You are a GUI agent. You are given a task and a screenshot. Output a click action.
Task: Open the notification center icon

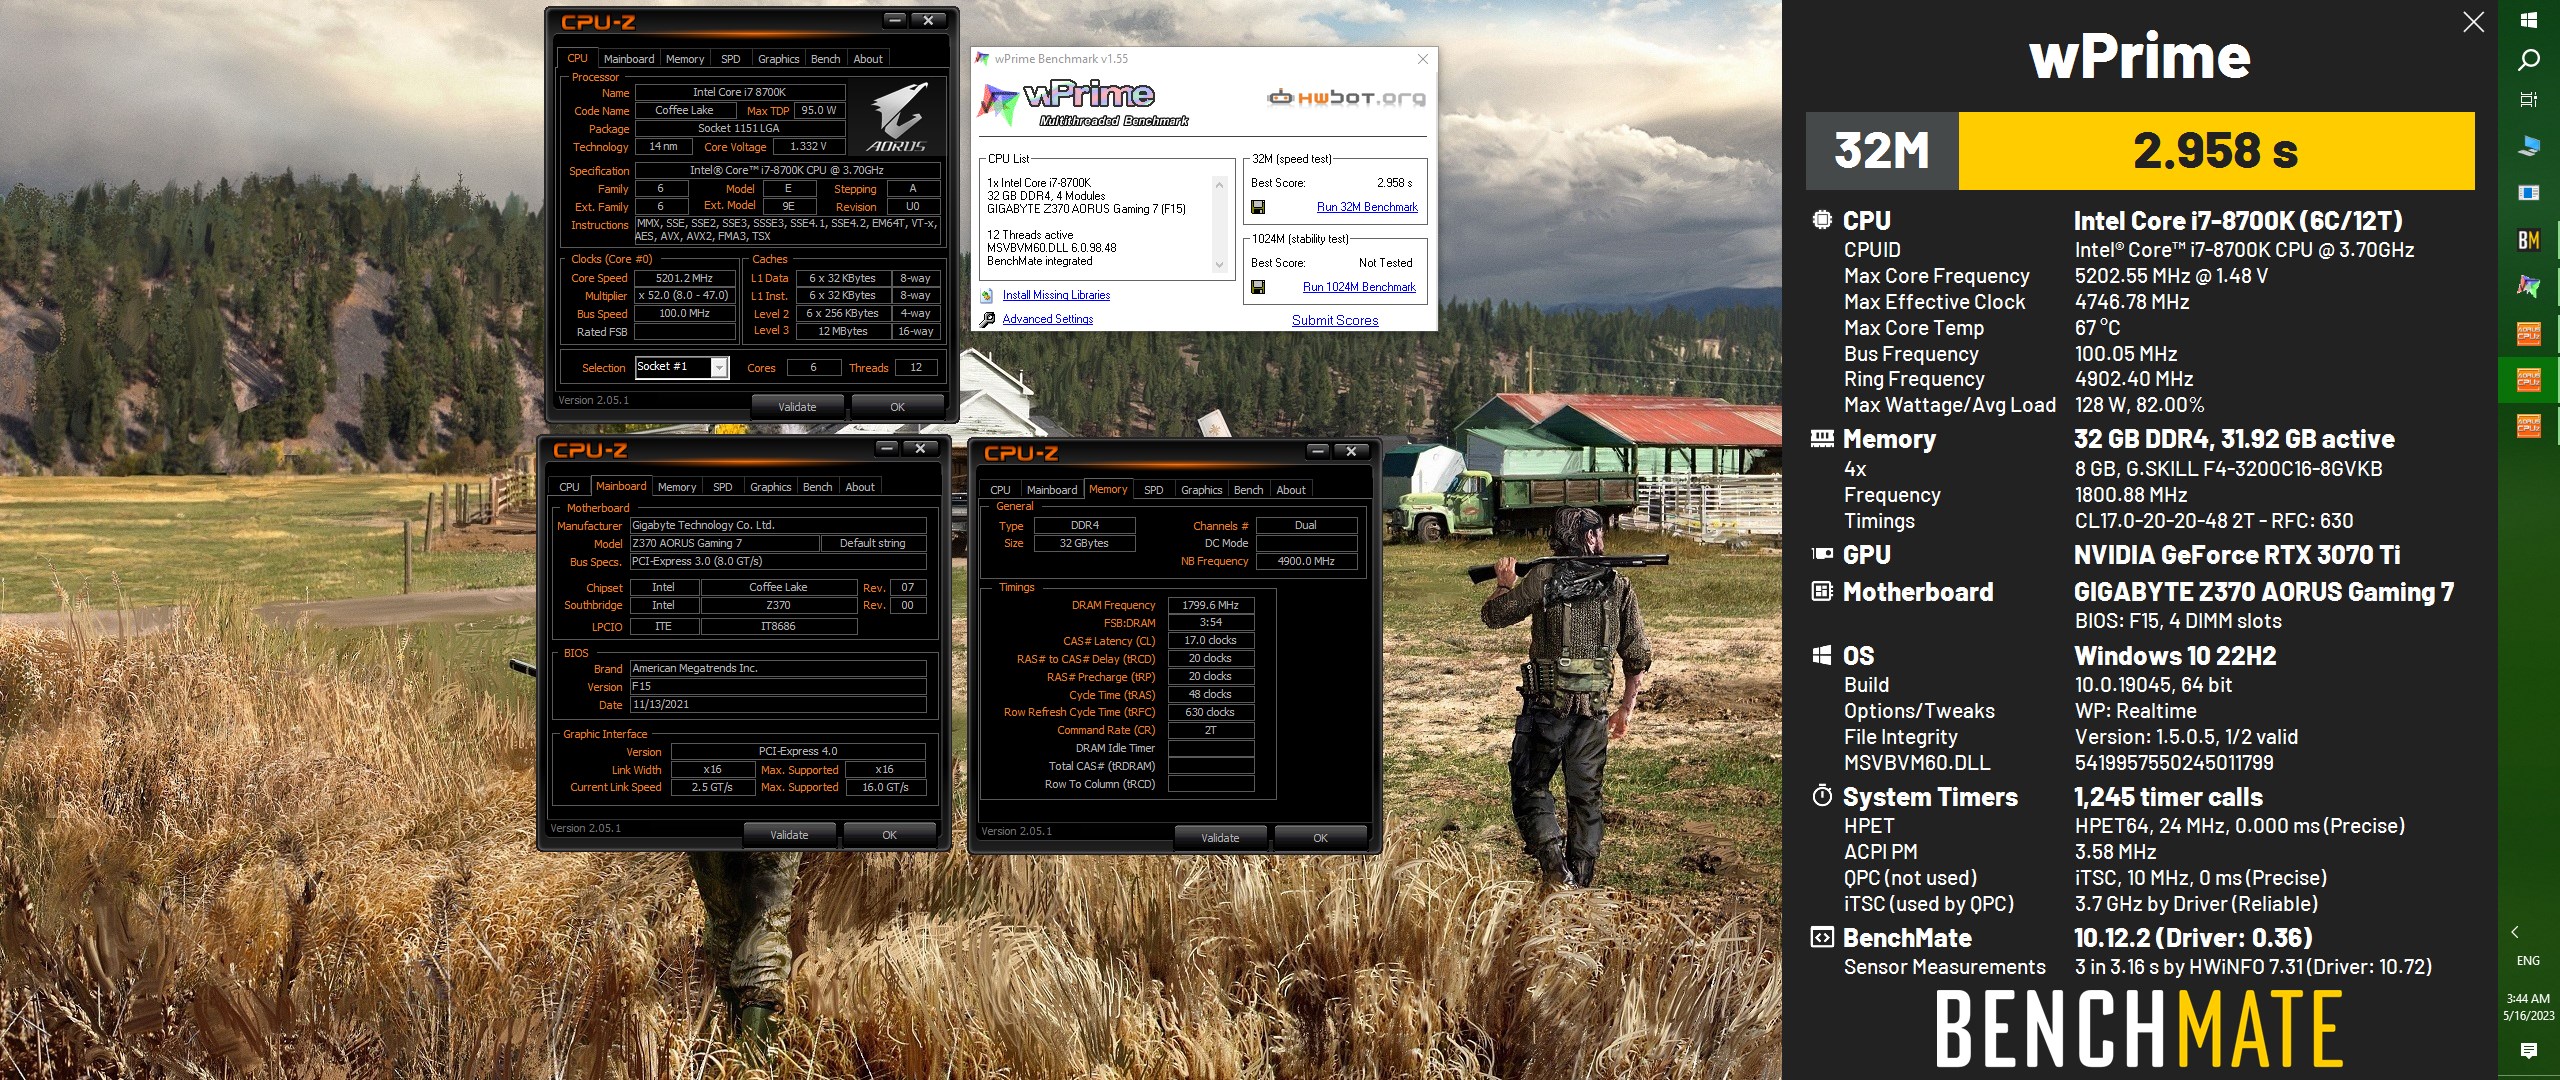click(2529, 1050)
